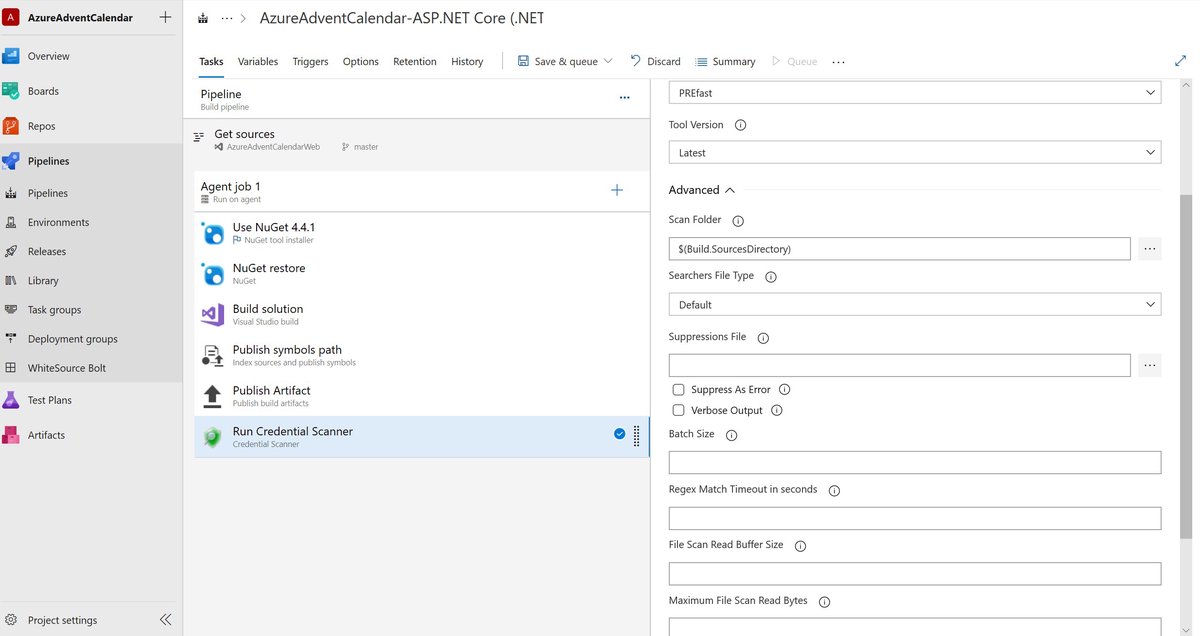Click the Environments sidebar icon
Viewport: 1200px width, 636px height.
(11, 222)
